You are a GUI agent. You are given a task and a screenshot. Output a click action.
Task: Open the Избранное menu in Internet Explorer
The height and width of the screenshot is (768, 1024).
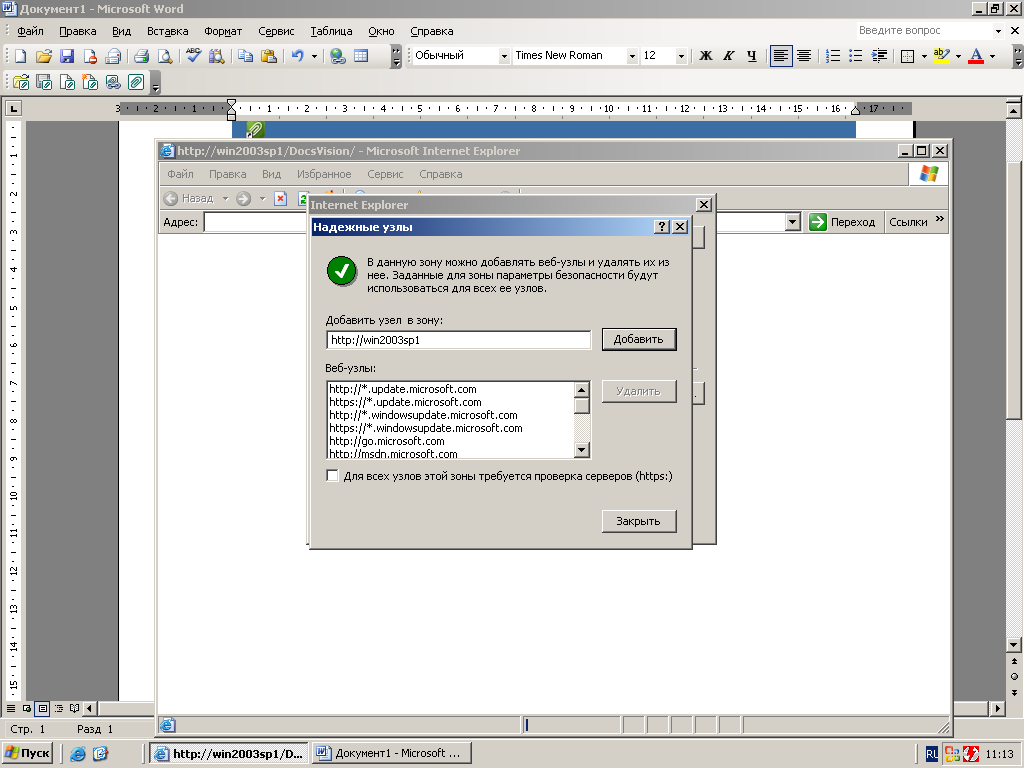coord(324,174)
